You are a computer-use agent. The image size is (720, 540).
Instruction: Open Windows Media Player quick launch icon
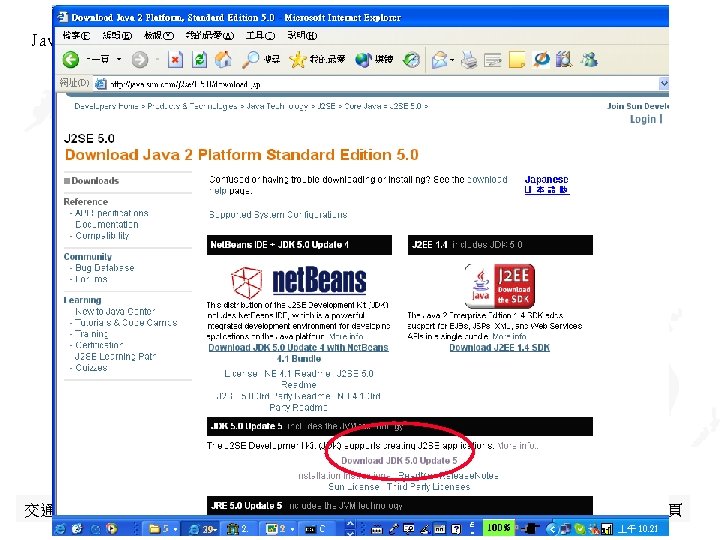point(111,529)
